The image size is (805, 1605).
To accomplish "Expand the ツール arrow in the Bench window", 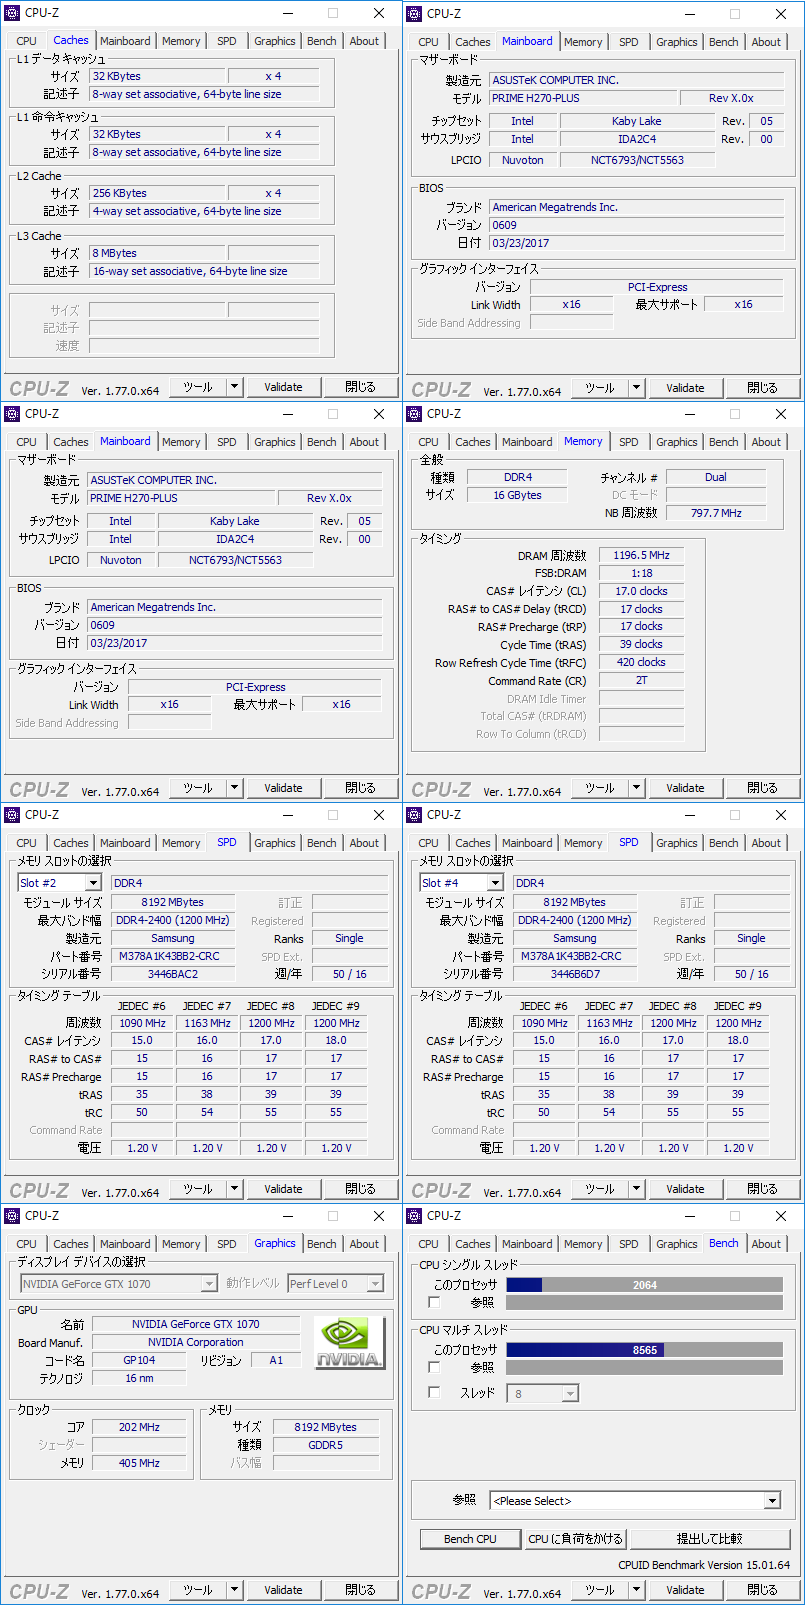I will click(637, 1590).
